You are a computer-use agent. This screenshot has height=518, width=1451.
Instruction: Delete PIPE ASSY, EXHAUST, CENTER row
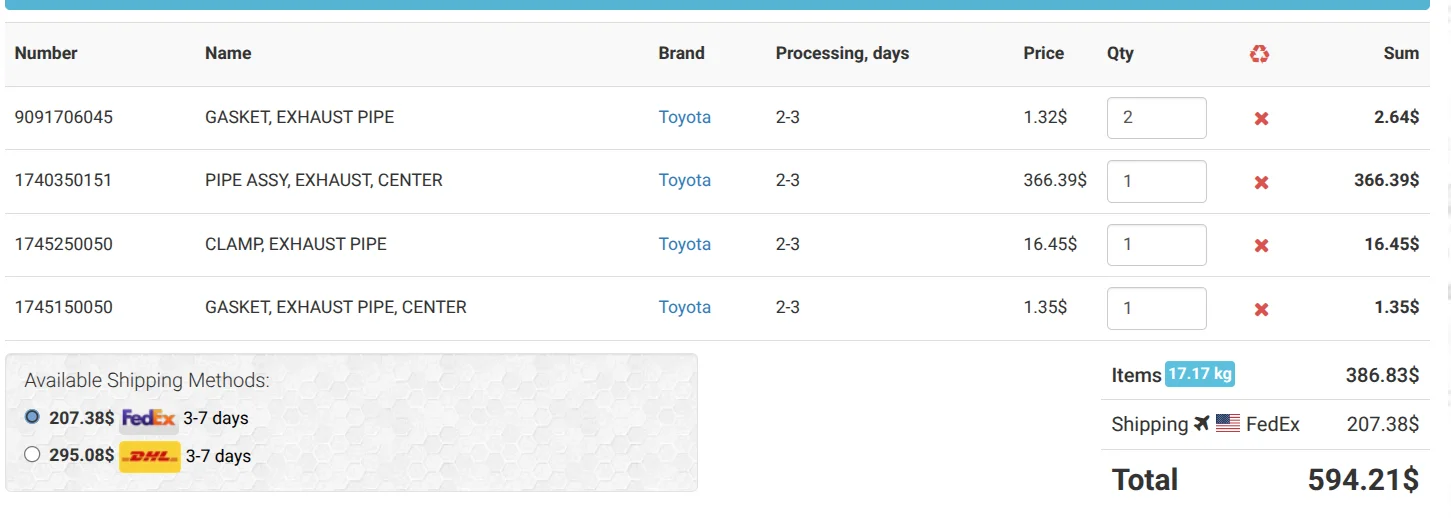point(1261,182)
